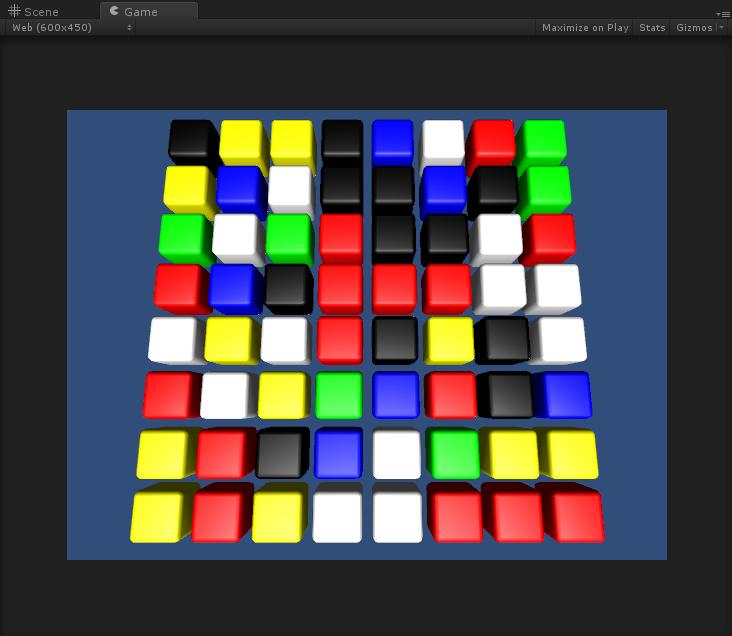Viewport: 732px width, 636px height.
Task: Select the yellow cube in the bottom-left corner
Action: pyautogui.click(x=160, y=515)
